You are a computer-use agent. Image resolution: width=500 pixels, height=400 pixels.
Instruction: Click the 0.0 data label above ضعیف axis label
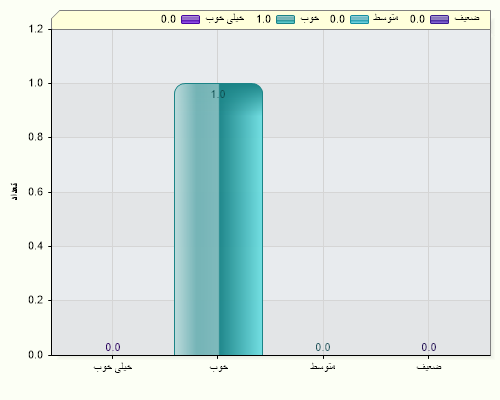[429, 347]
